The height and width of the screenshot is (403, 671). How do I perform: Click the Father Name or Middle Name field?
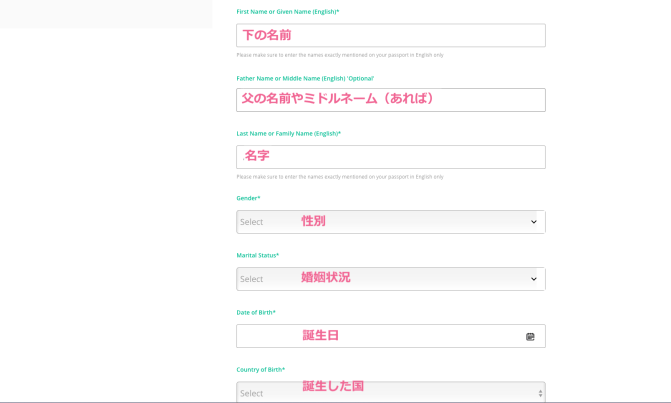pos(390,100)
